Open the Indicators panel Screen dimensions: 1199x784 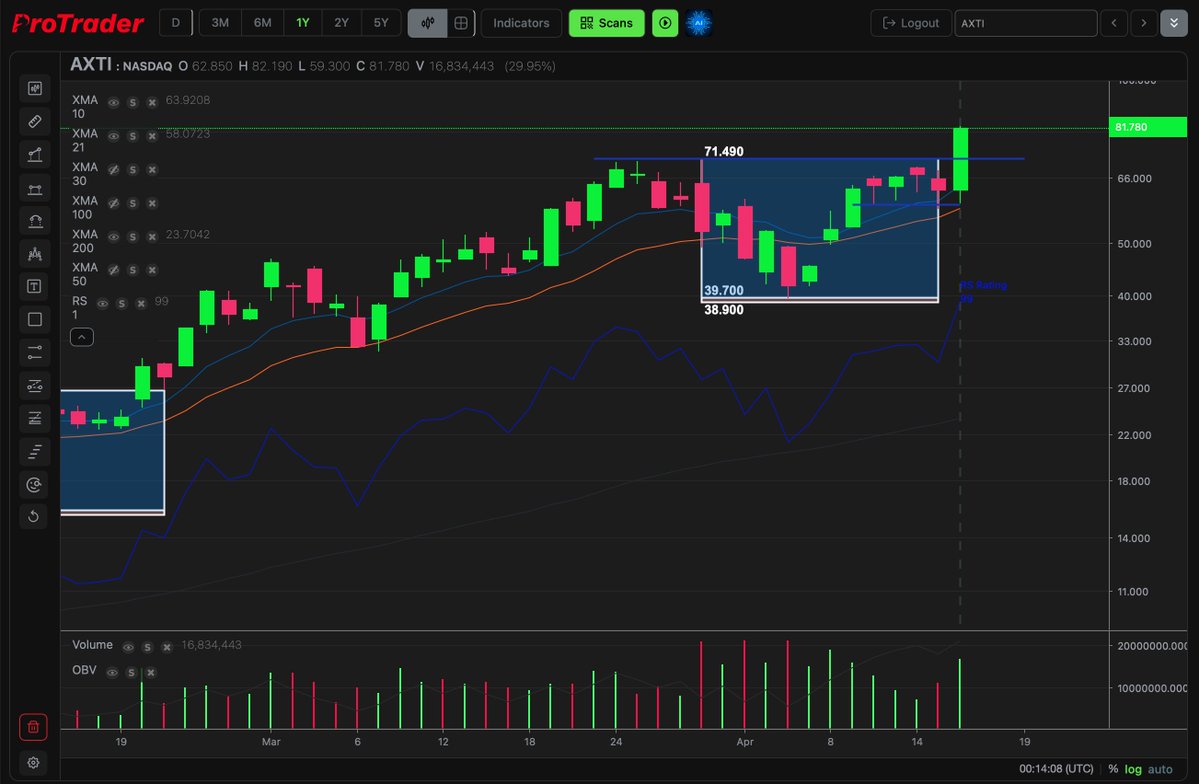[x=520, y=22]
